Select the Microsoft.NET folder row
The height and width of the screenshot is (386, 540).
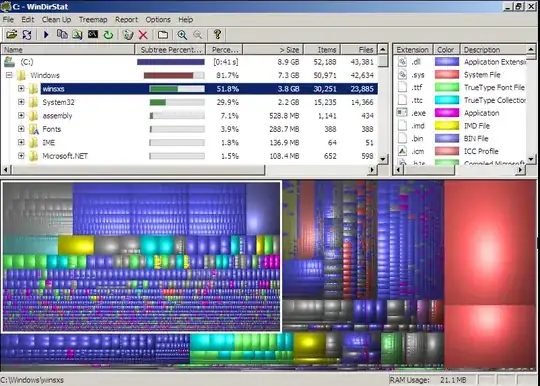point(189,156)
